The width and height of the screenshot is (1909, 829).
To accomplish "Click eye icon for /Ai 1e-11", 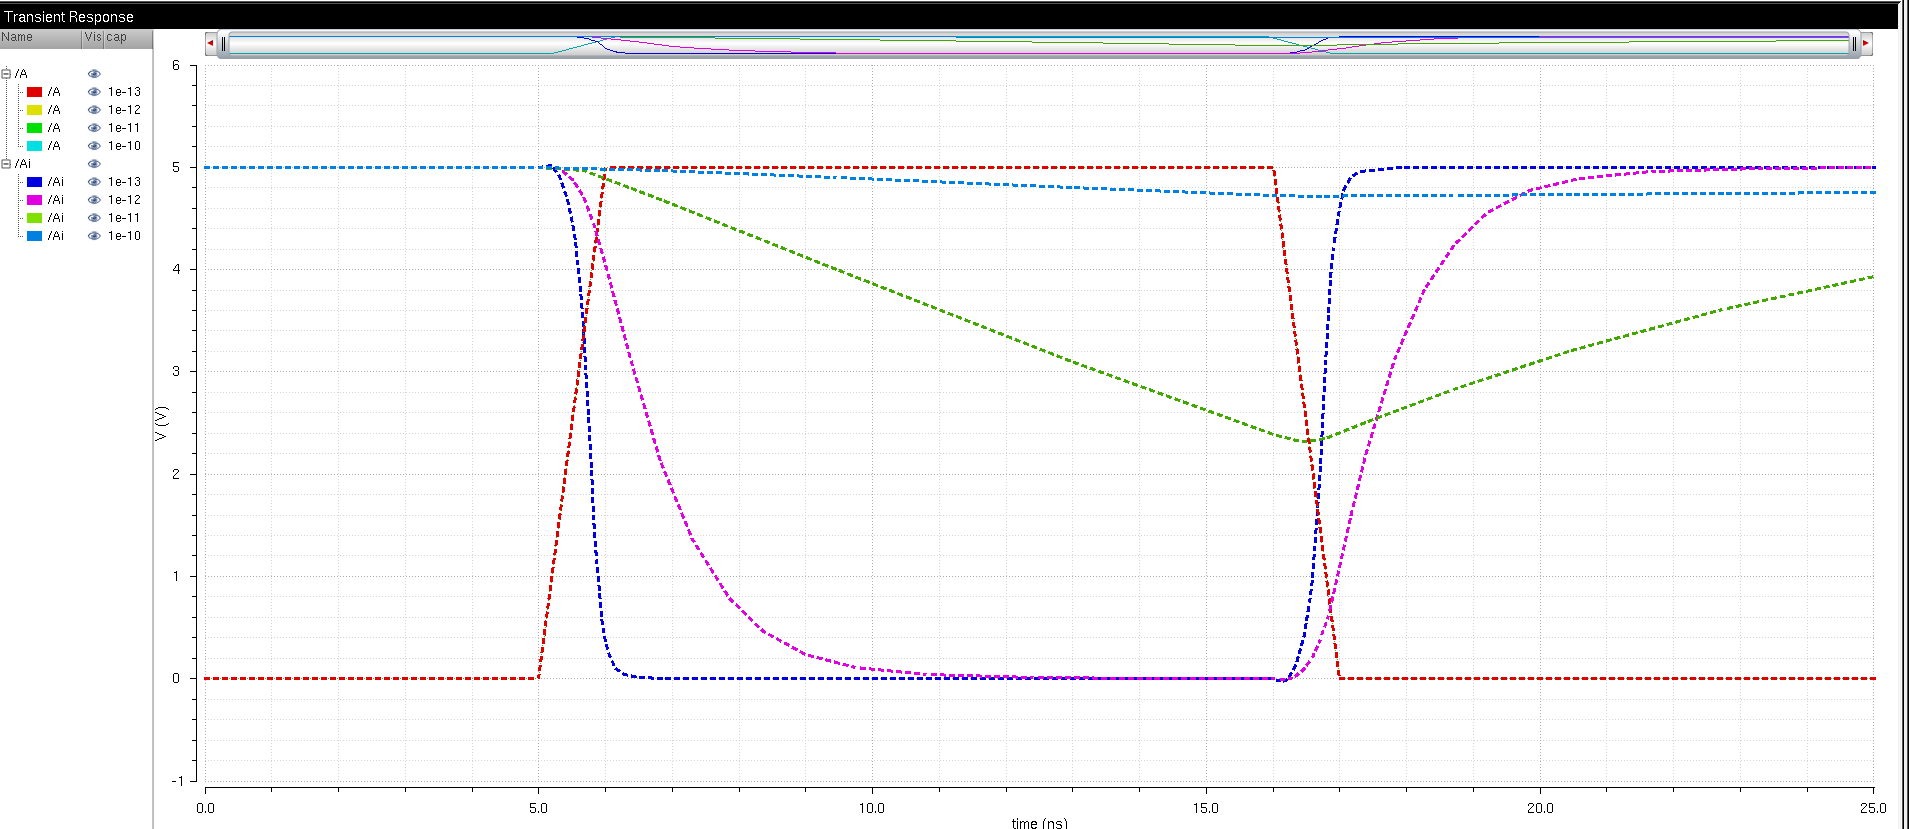I will click(x=94, y=218).
